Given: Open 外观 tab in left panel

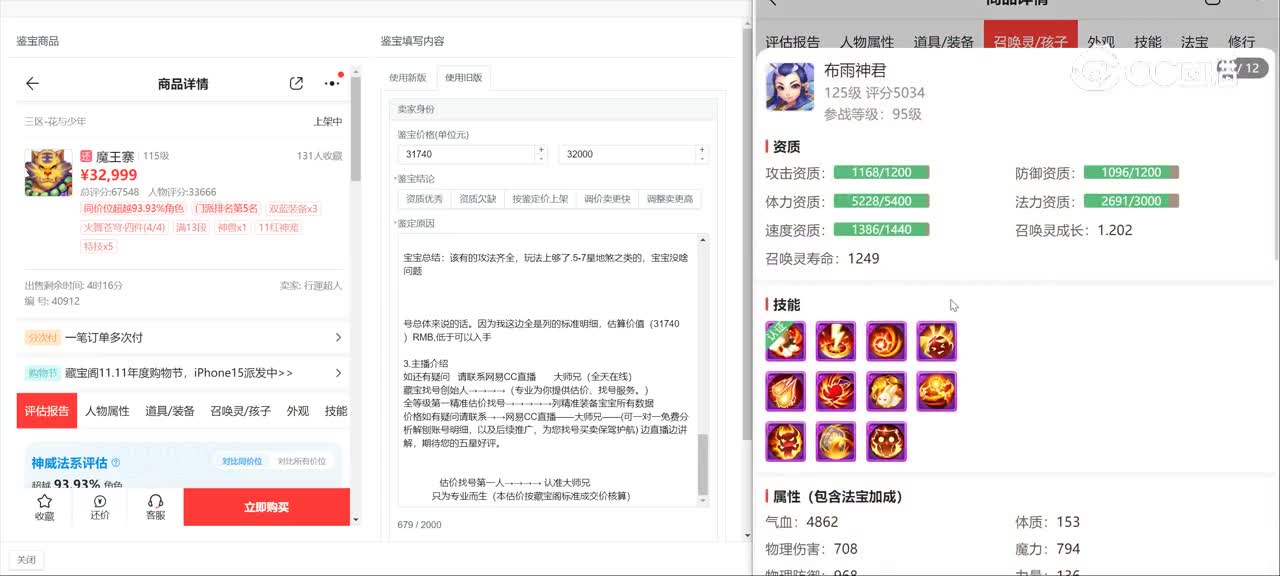Looking at the screenshot, I should pos(298,411).
